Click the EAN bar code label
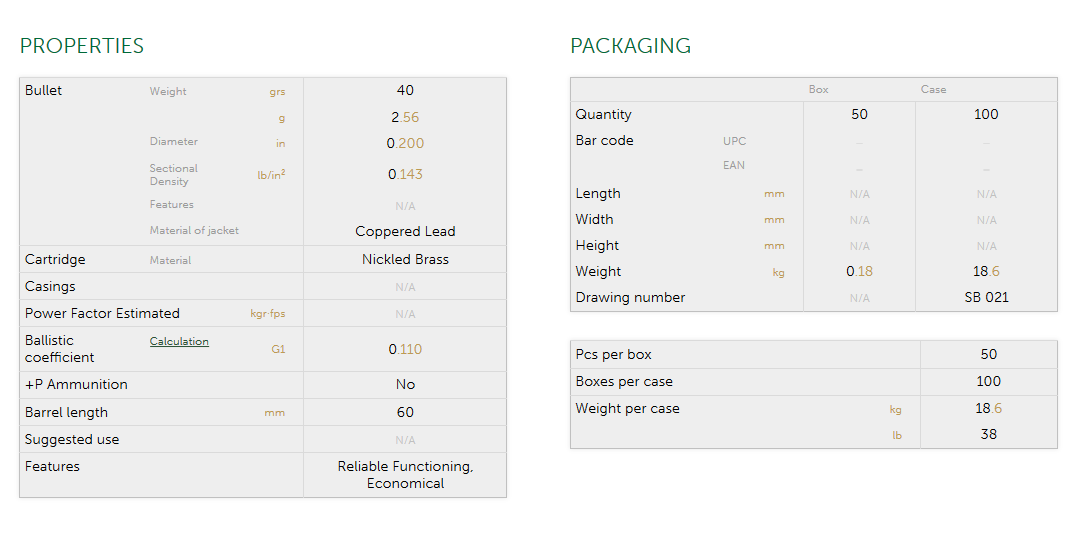 click(734, 166)
